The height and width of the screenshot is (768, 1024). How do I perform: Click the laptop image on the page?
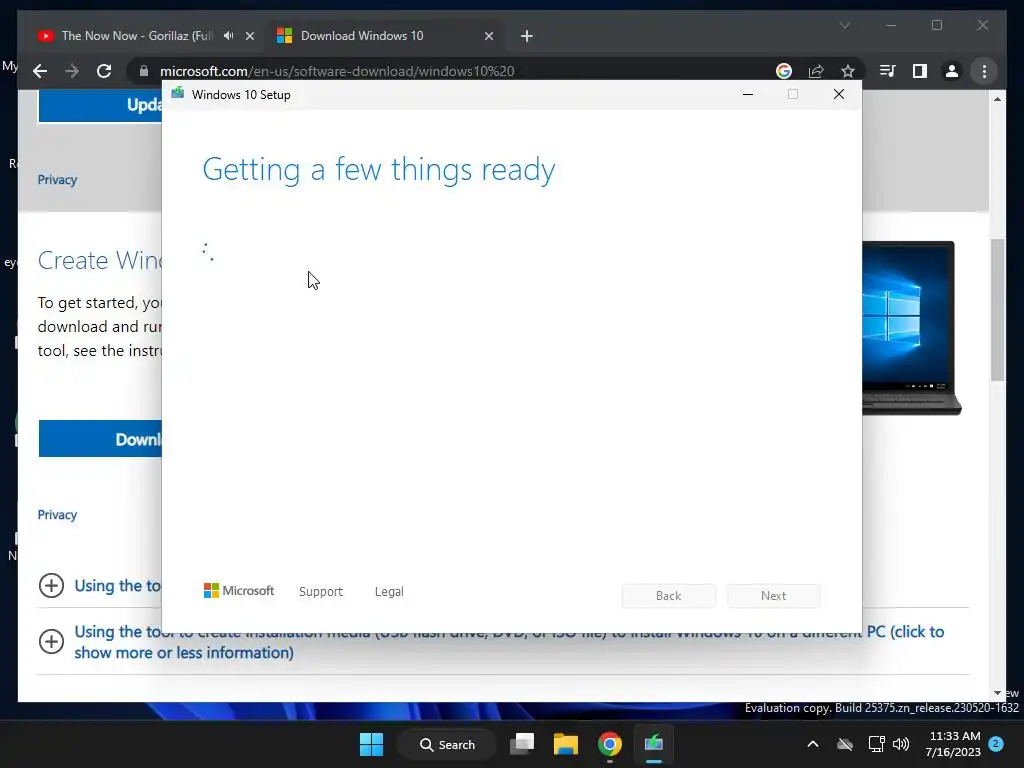912,328
